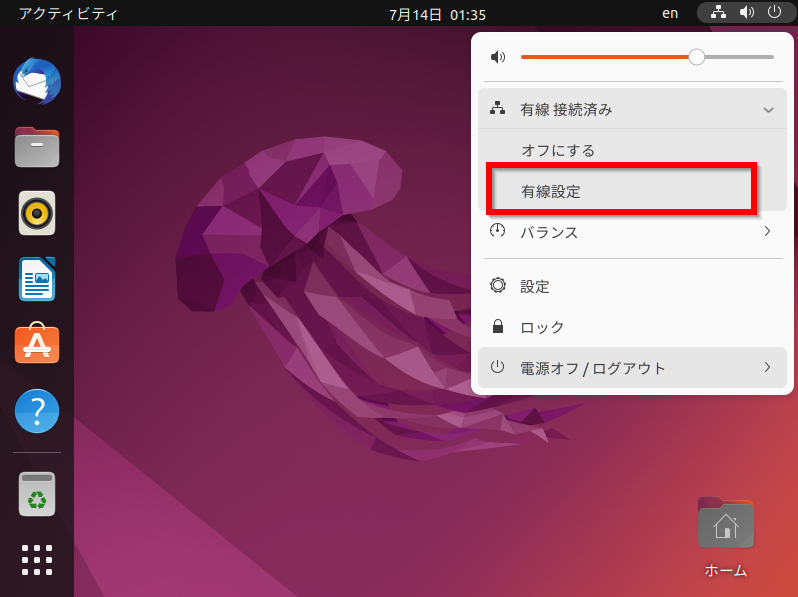Screen dimensions: 798x597
Task: Click the padlock icon next to ロック
Action: [498, 326]
